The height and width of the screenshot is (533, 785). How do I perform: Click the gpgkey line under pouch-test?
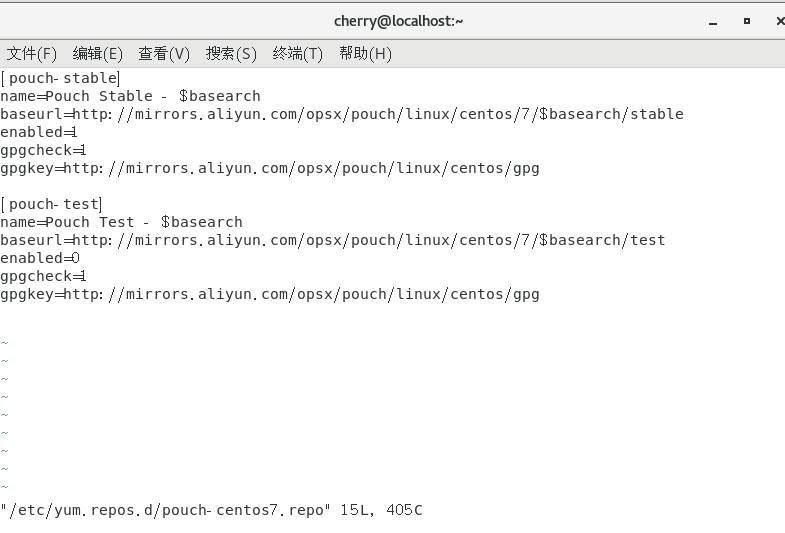270,294
